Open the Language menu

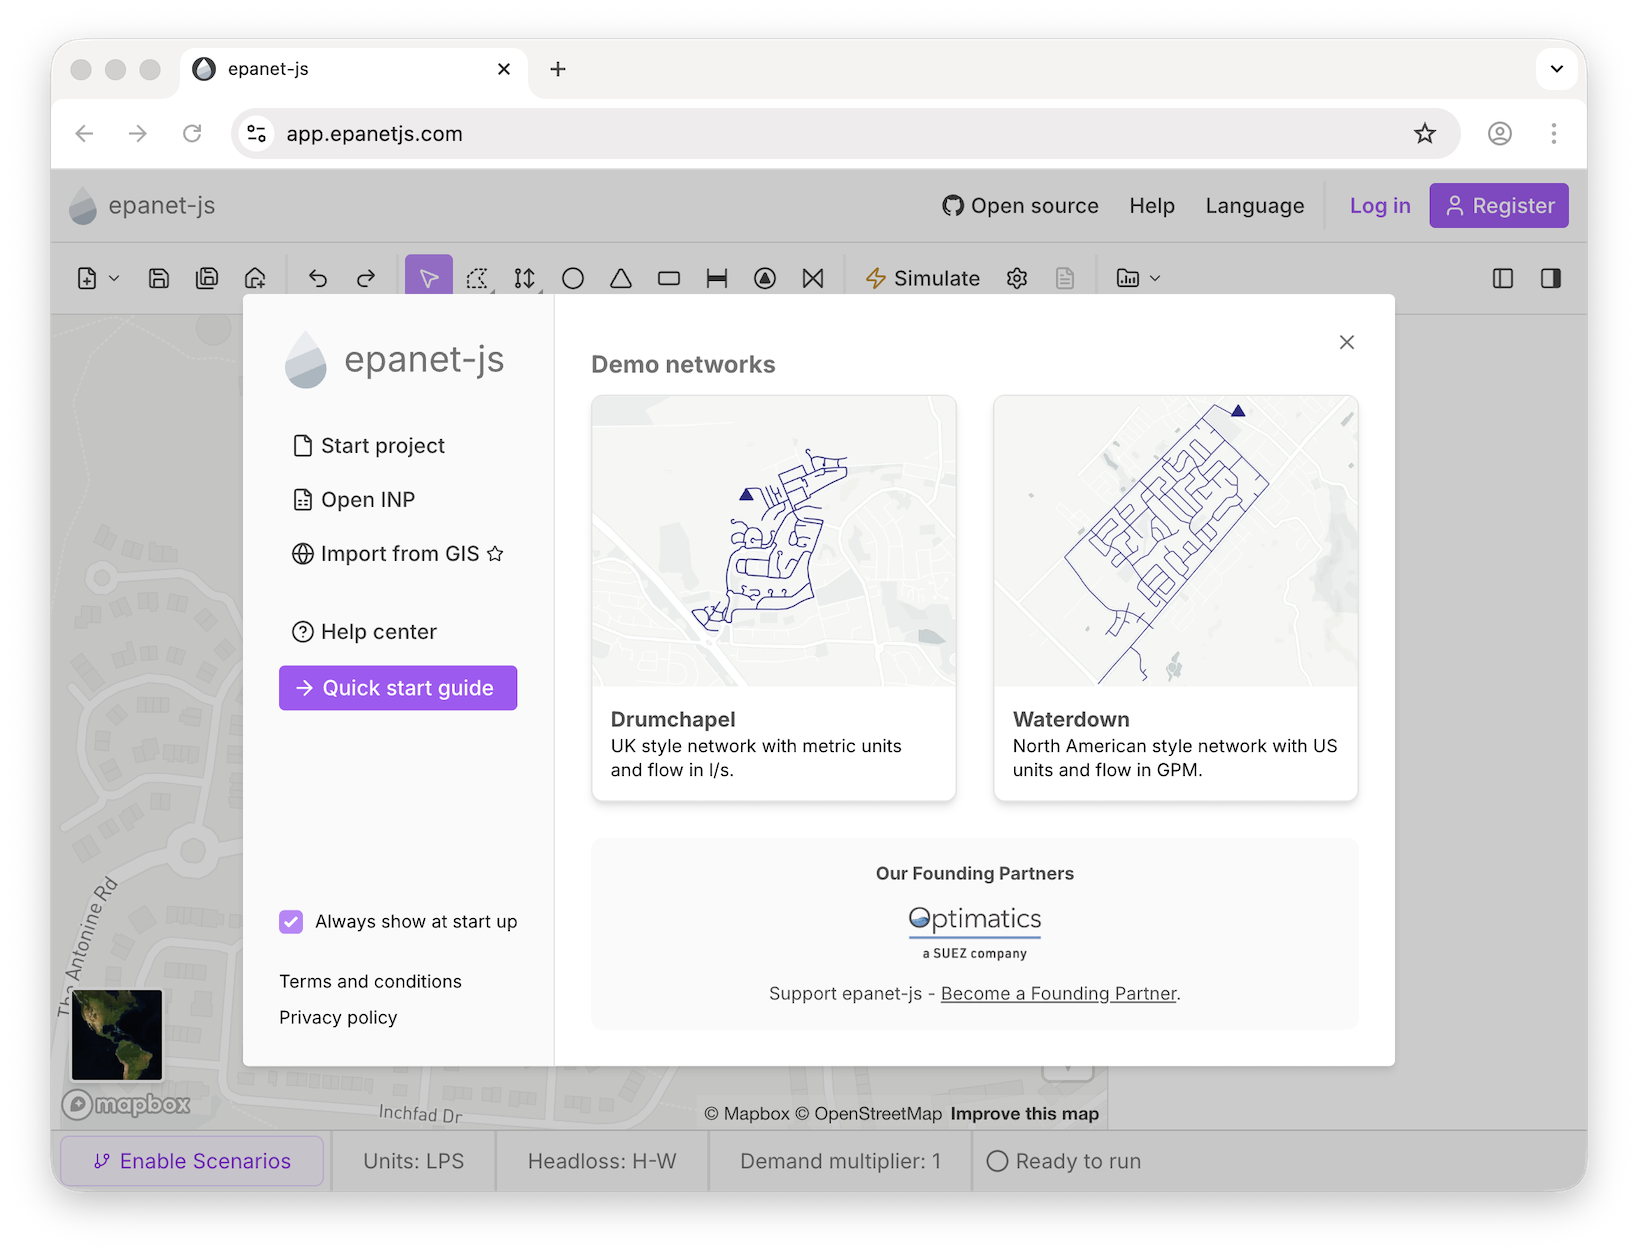[x=1254, y=206]
